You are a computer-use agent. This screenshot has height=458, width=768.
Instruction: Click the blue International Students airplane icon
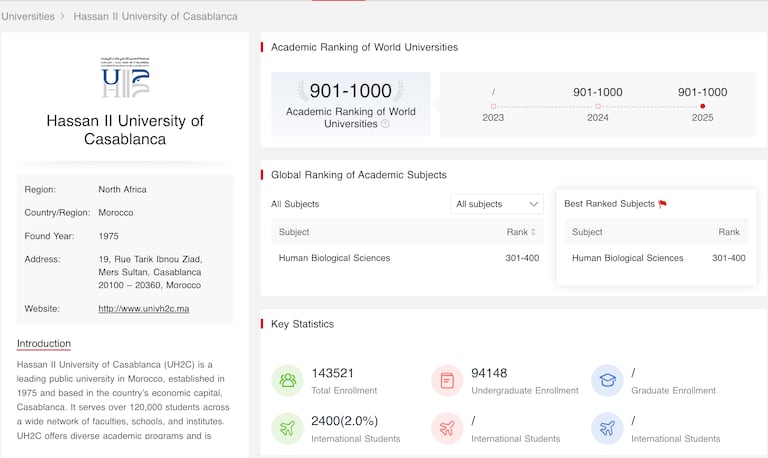point(607,428)
